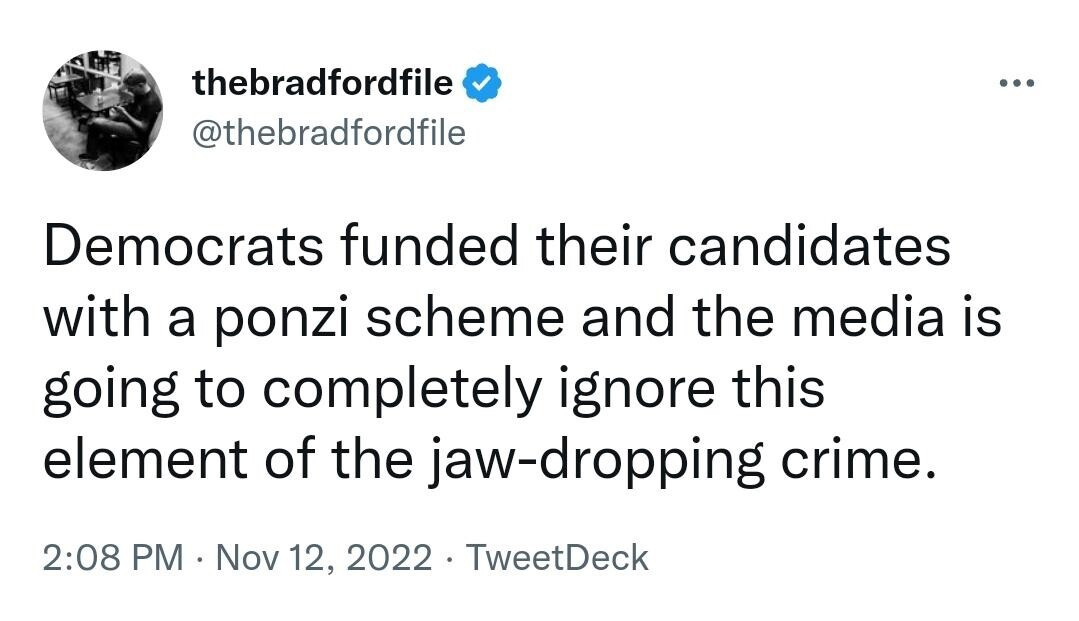Open thebradfordfile profile picture

[x=102, y=109]
